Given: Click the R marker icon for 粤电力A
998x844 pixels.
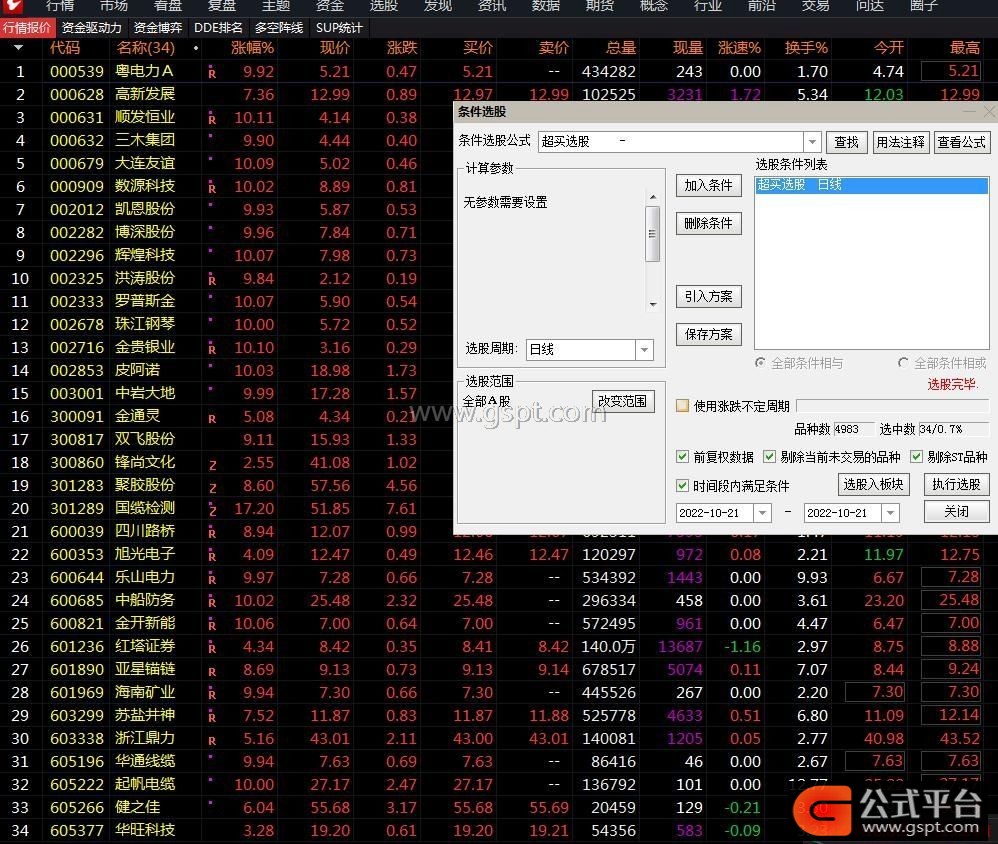Looking at the screenshot, I should [212, 73].
